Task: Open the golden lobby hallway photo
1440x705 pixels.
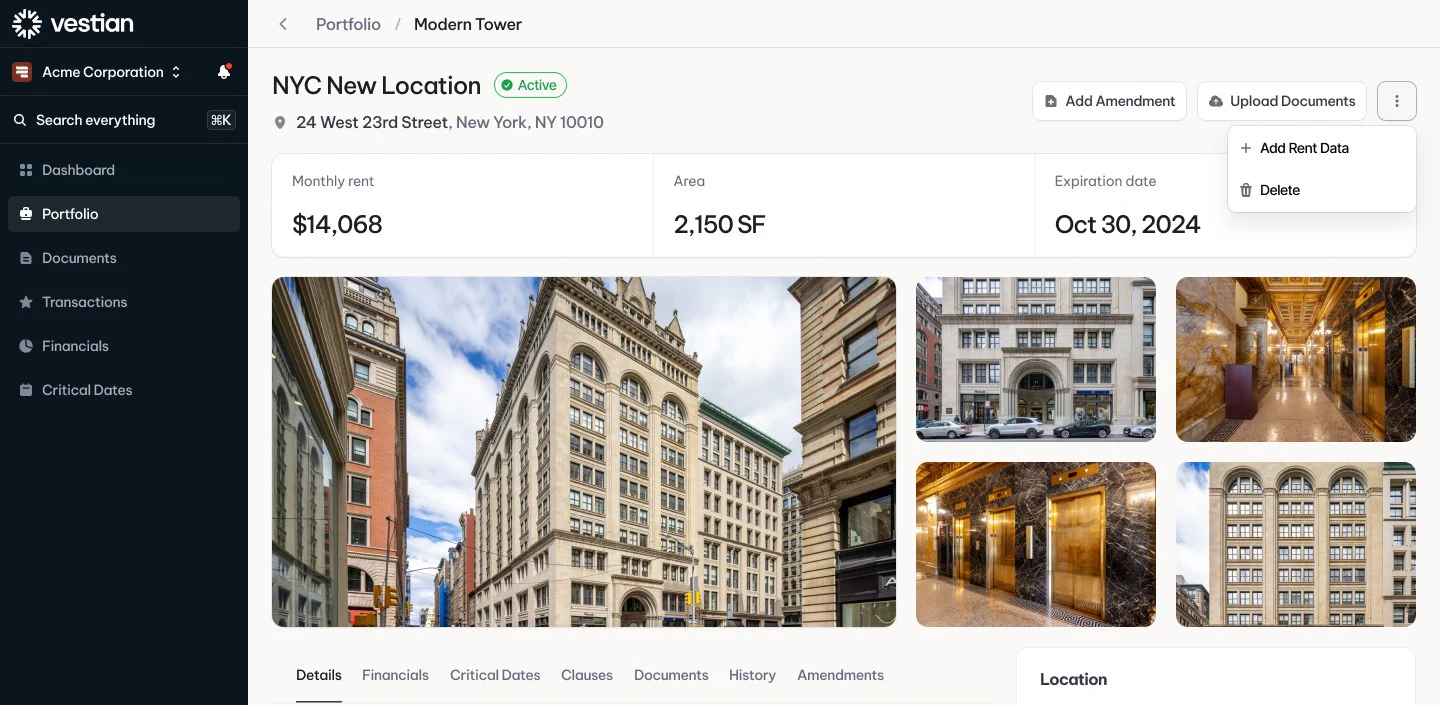Action: [1296, 359]
